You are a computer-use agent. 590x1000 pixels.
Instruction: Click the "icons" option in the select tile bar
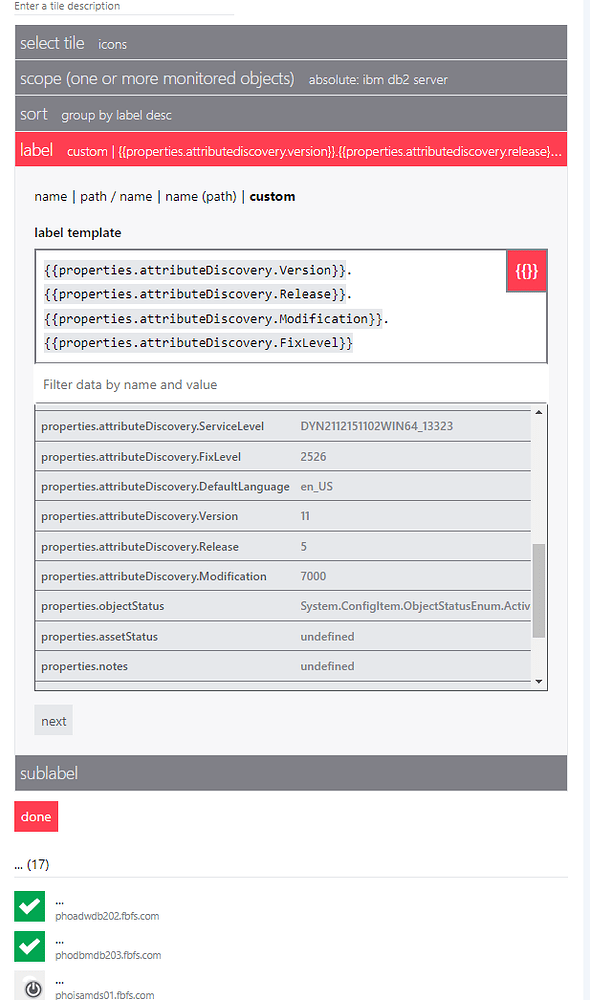pos(112,44)
